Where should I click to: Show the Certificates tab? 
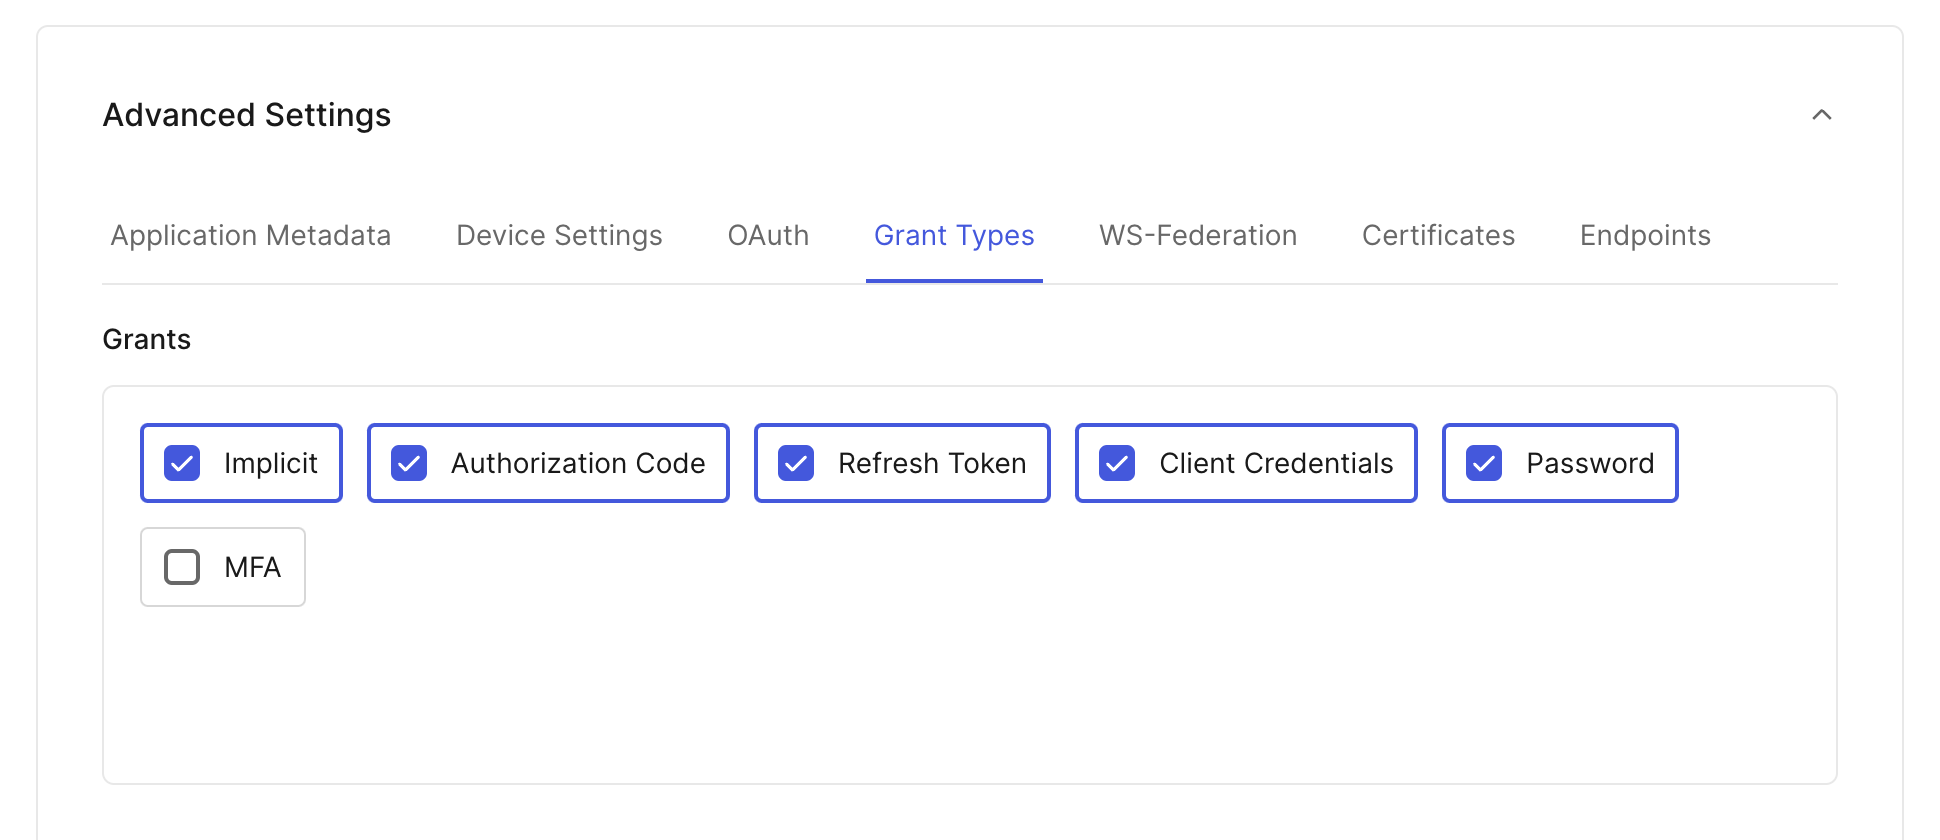[x=1438, y=235]
